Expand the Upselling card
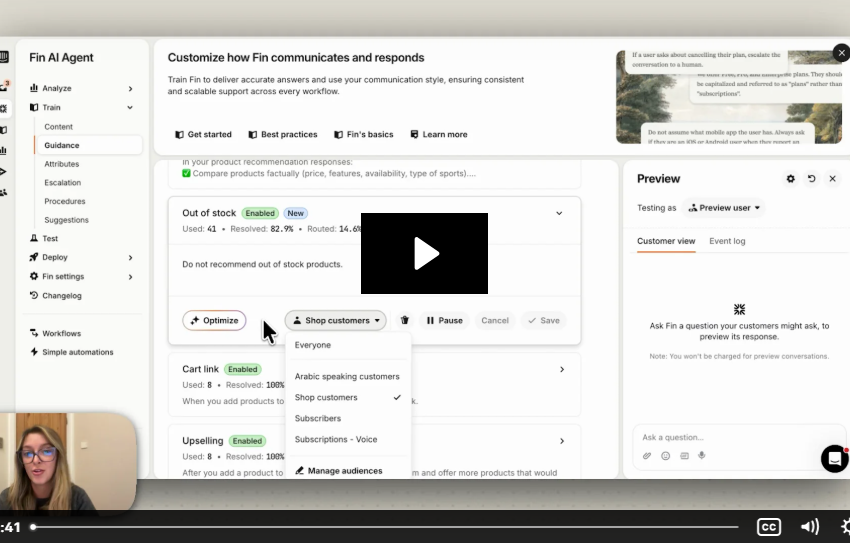This screenshot has height=543, width=850. (x=562, y=441)
